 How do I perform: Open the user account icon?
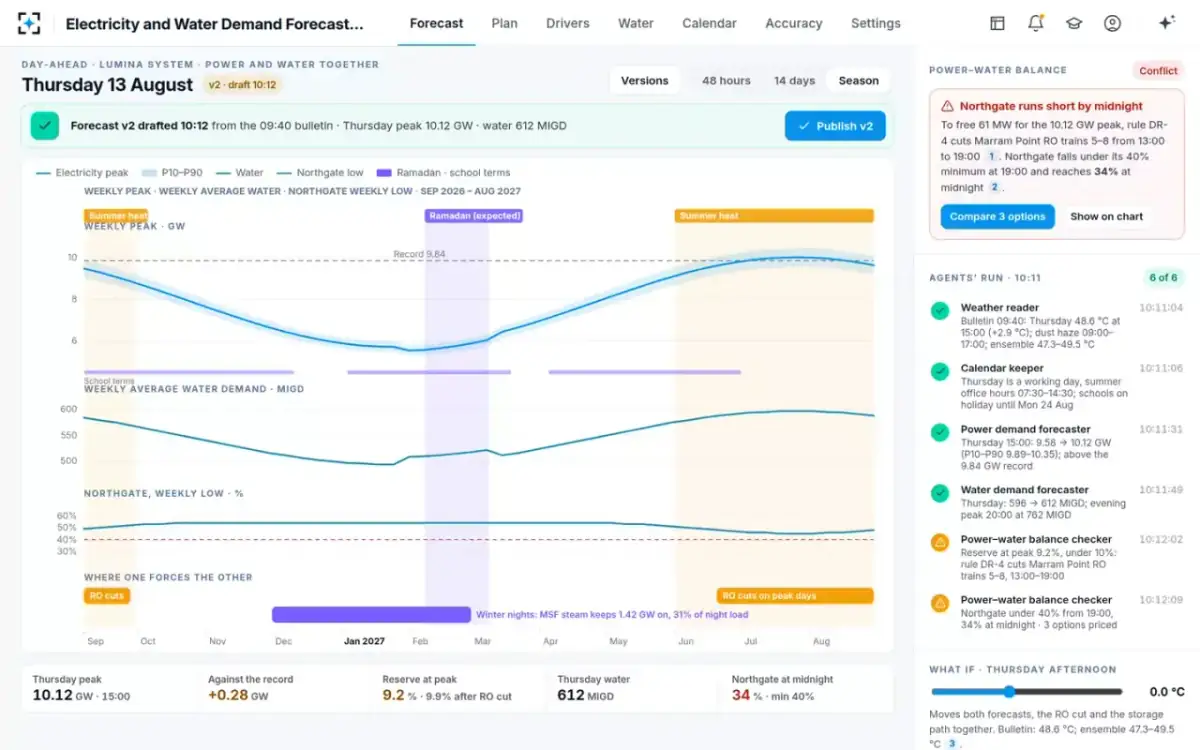1112,23
